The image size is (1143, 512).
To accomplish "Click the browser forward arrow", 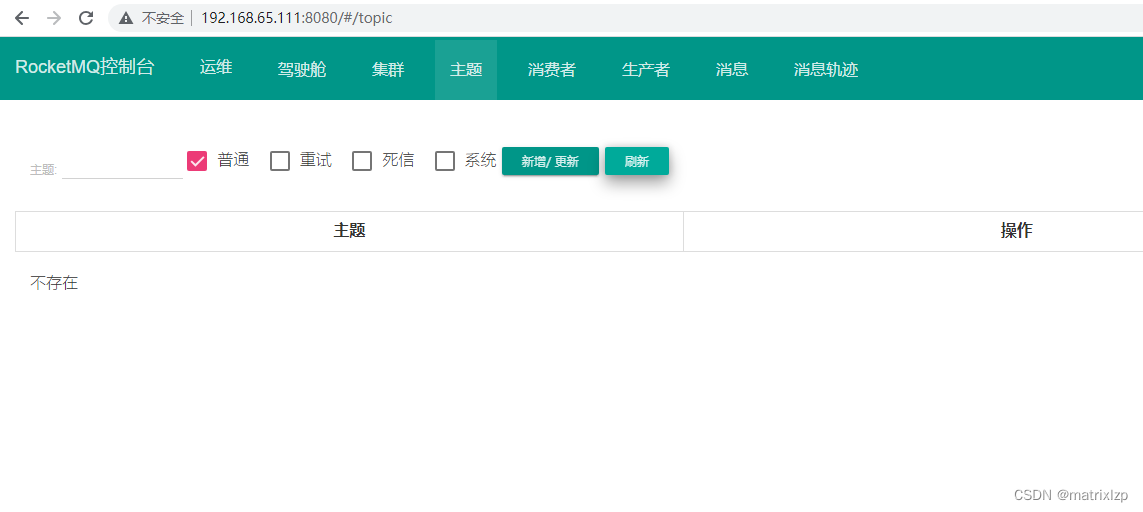I will click(53, 18).
